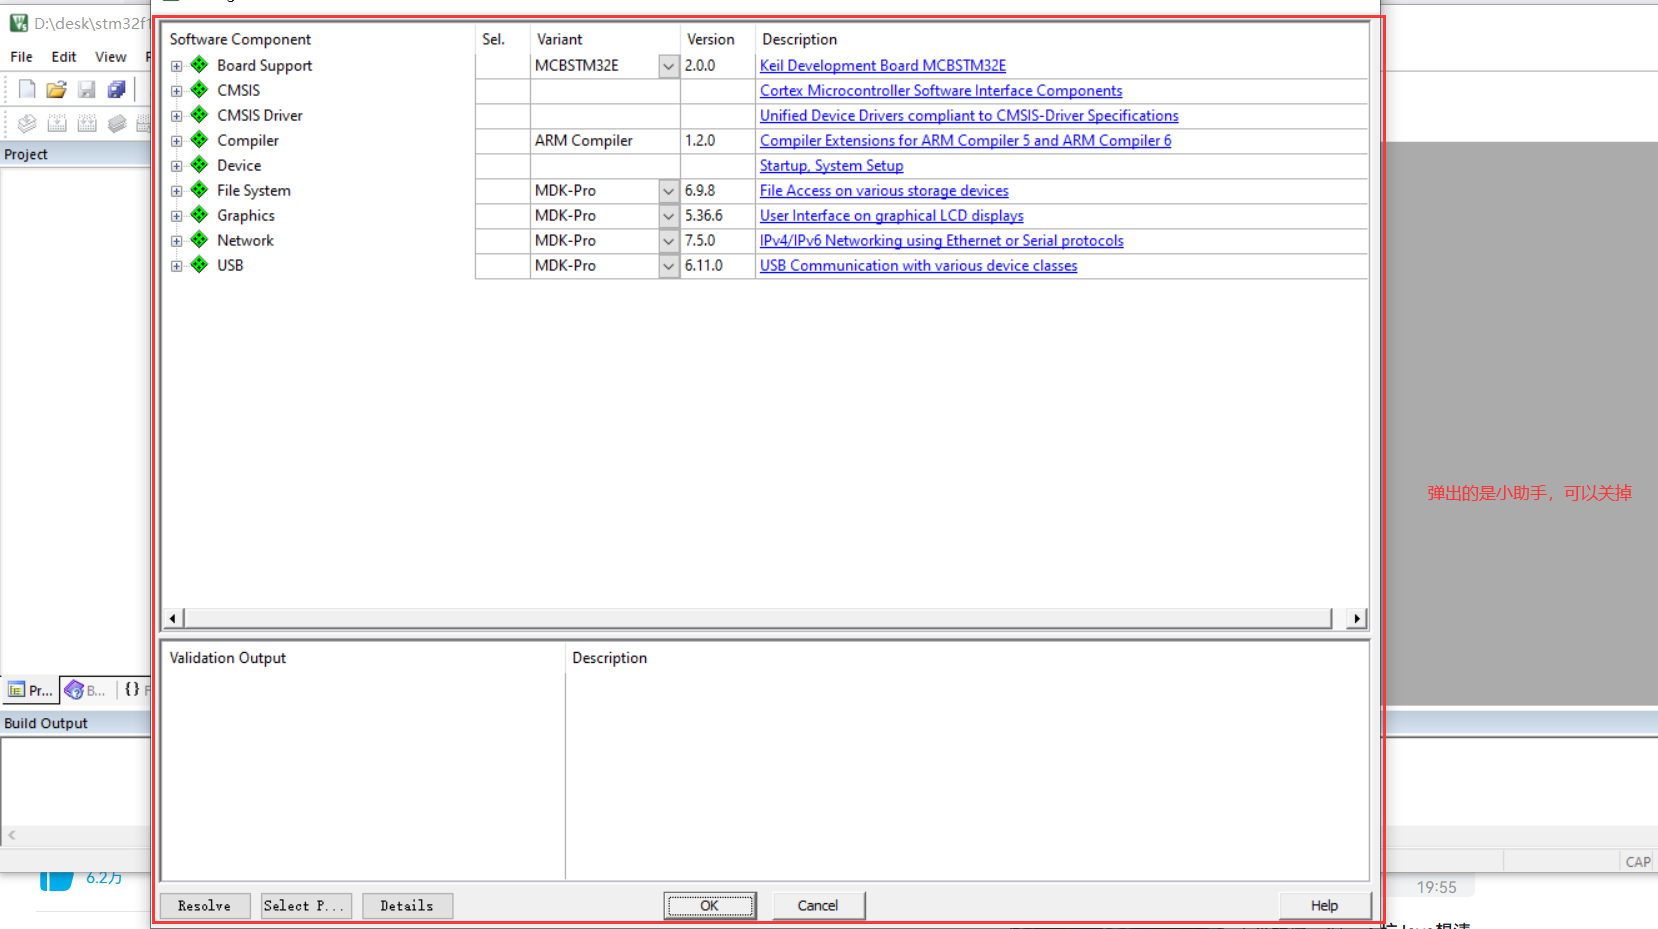Click the Select P... button
1658x929 pixels.
tap(305, 906)
